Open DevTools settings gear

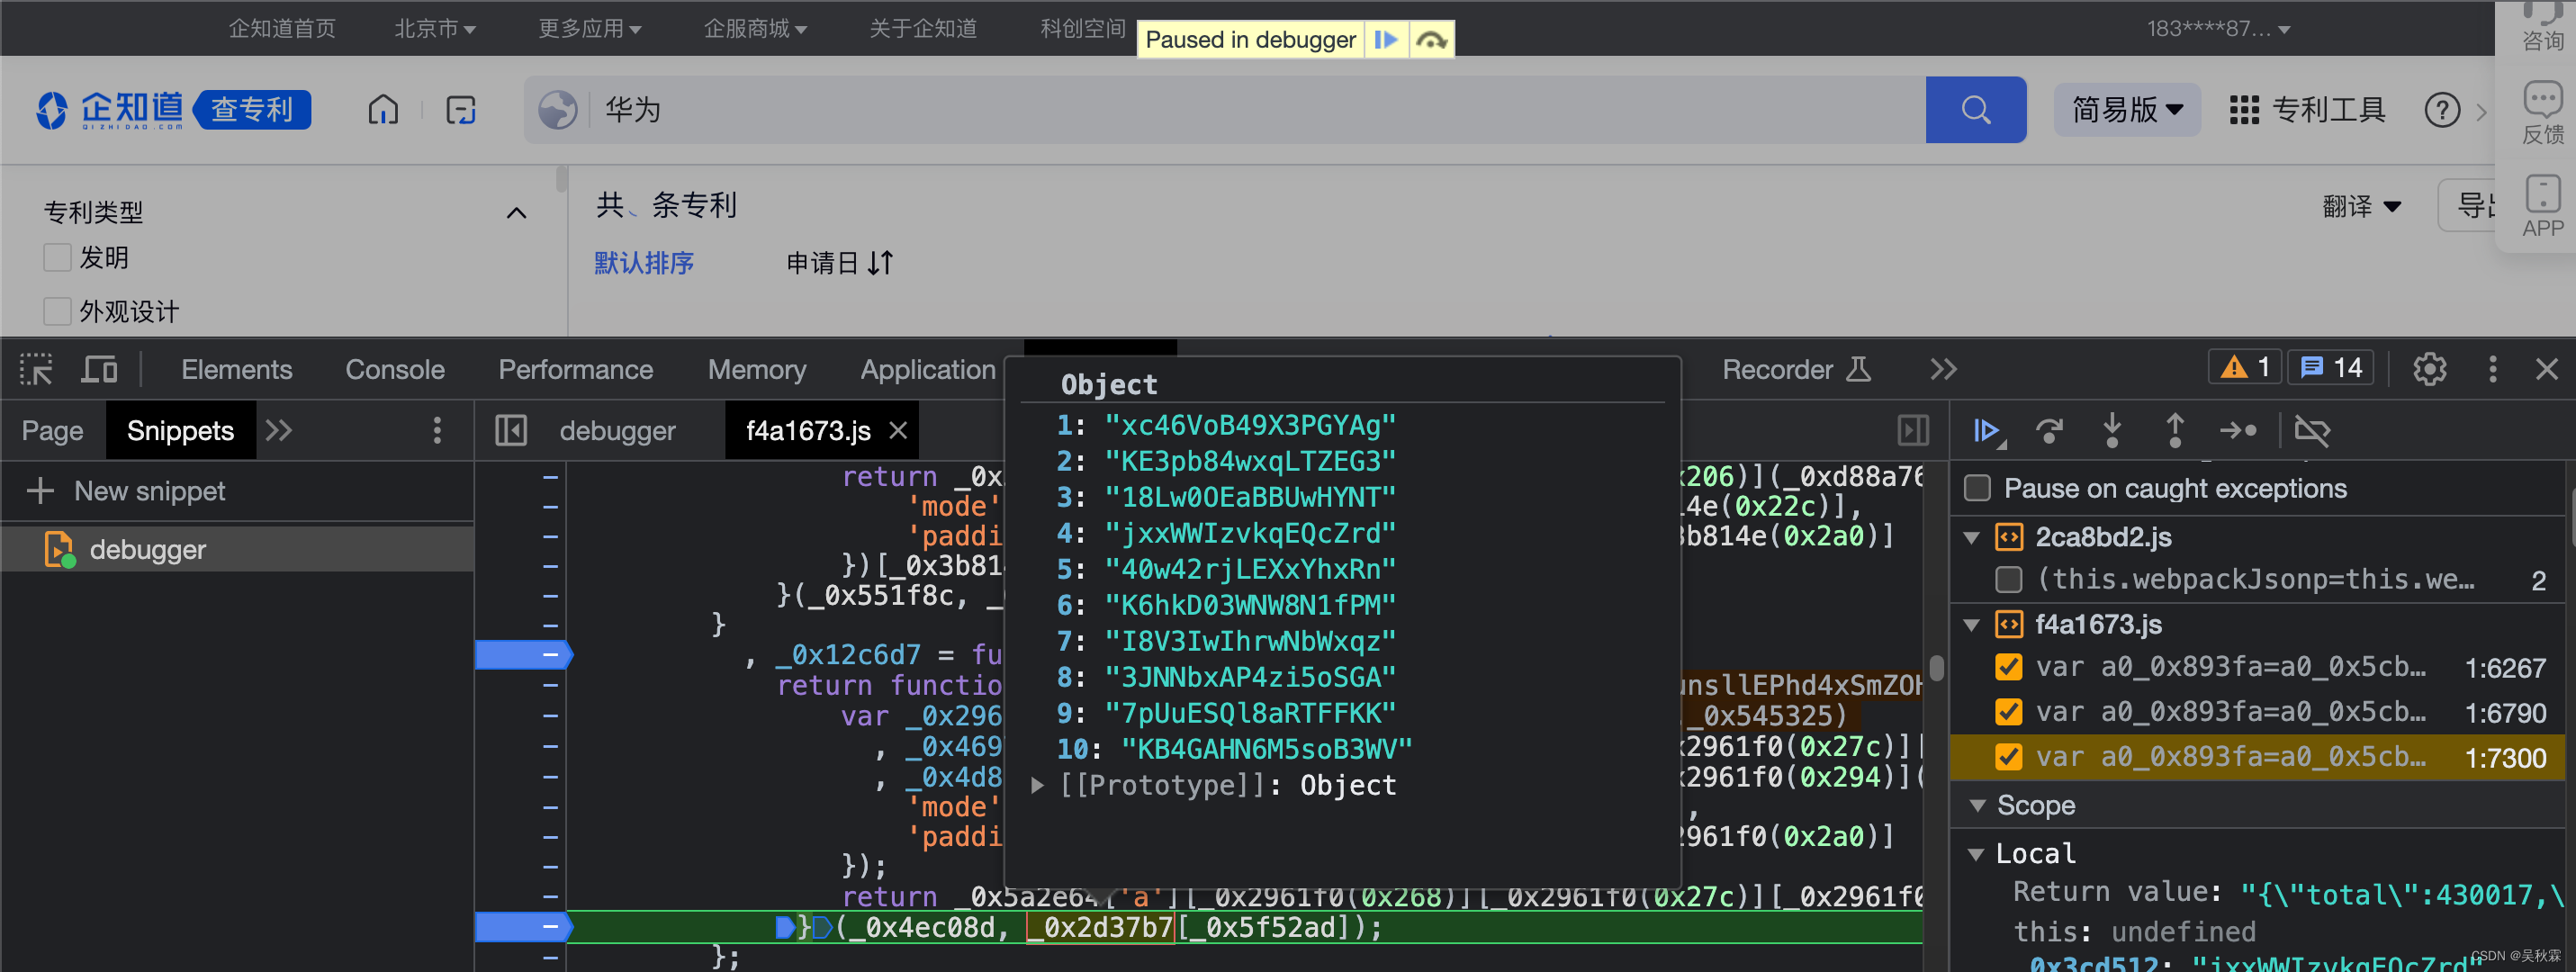tap(2429, 369)
